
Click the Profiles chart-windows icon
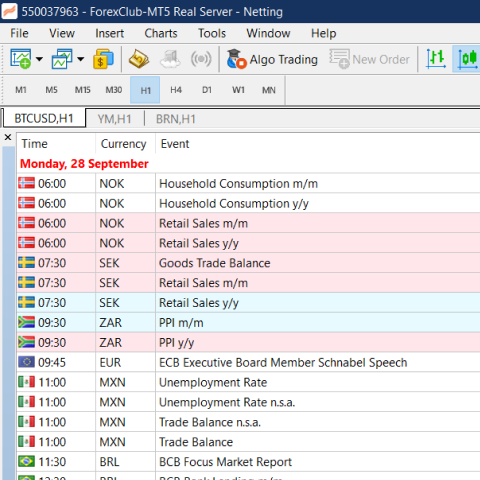pos(62,59)
